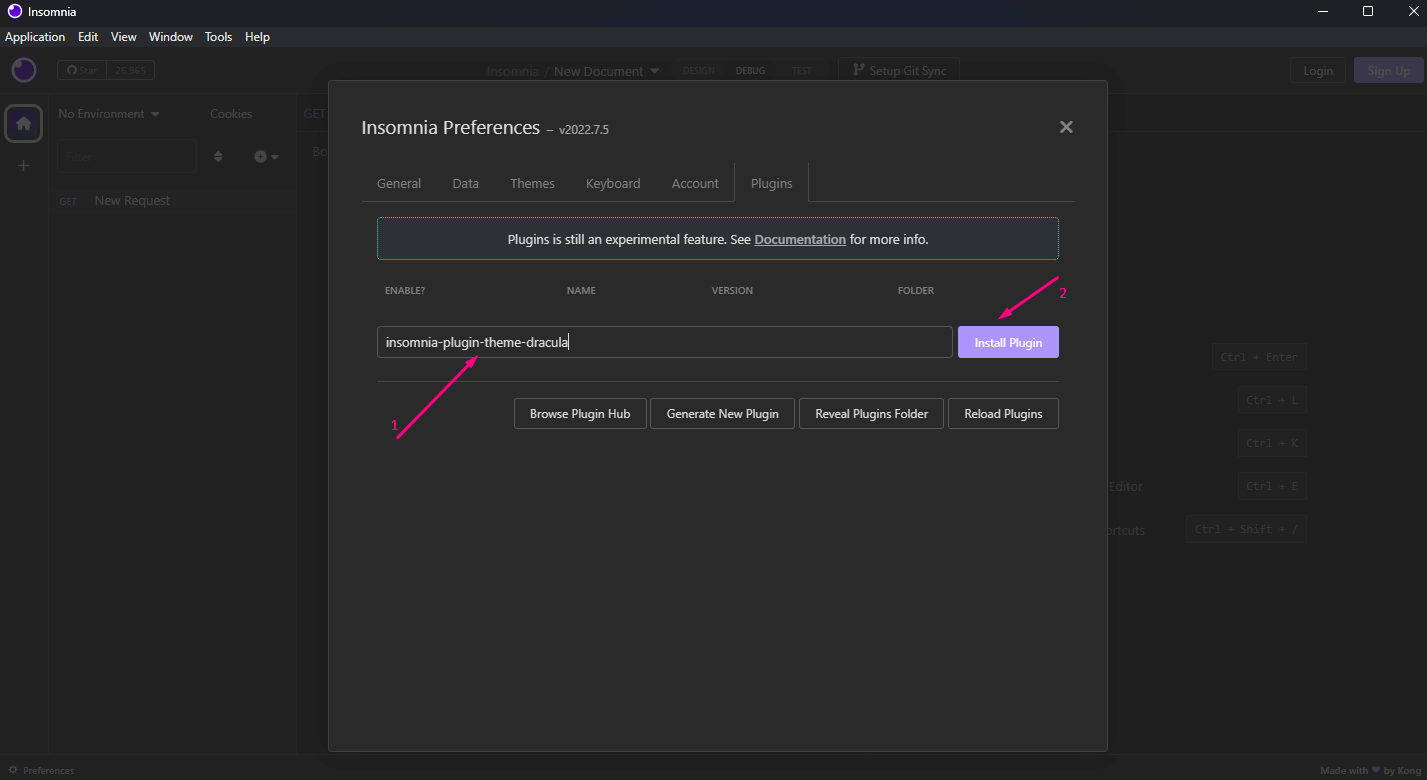The image size is (1427, 780).
Task: Click the Sign Up button
Action: (x=1388, y=70)
